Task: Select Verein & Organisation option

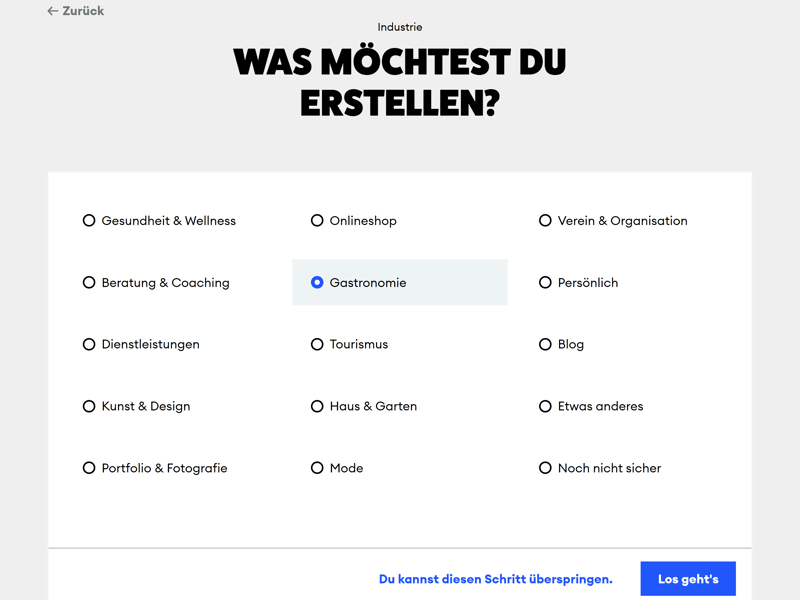Action: coord(545,221)
